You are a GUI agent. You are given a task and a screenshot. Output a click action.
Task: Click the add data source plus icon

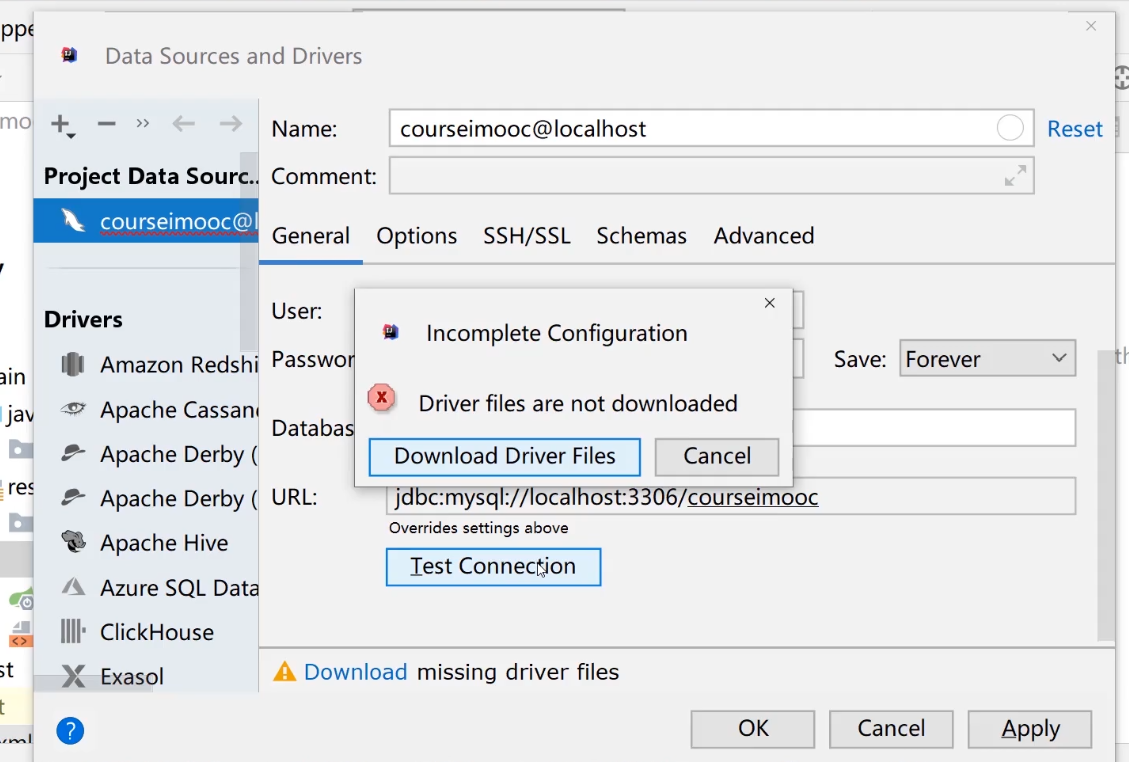(x=62, y=125)
